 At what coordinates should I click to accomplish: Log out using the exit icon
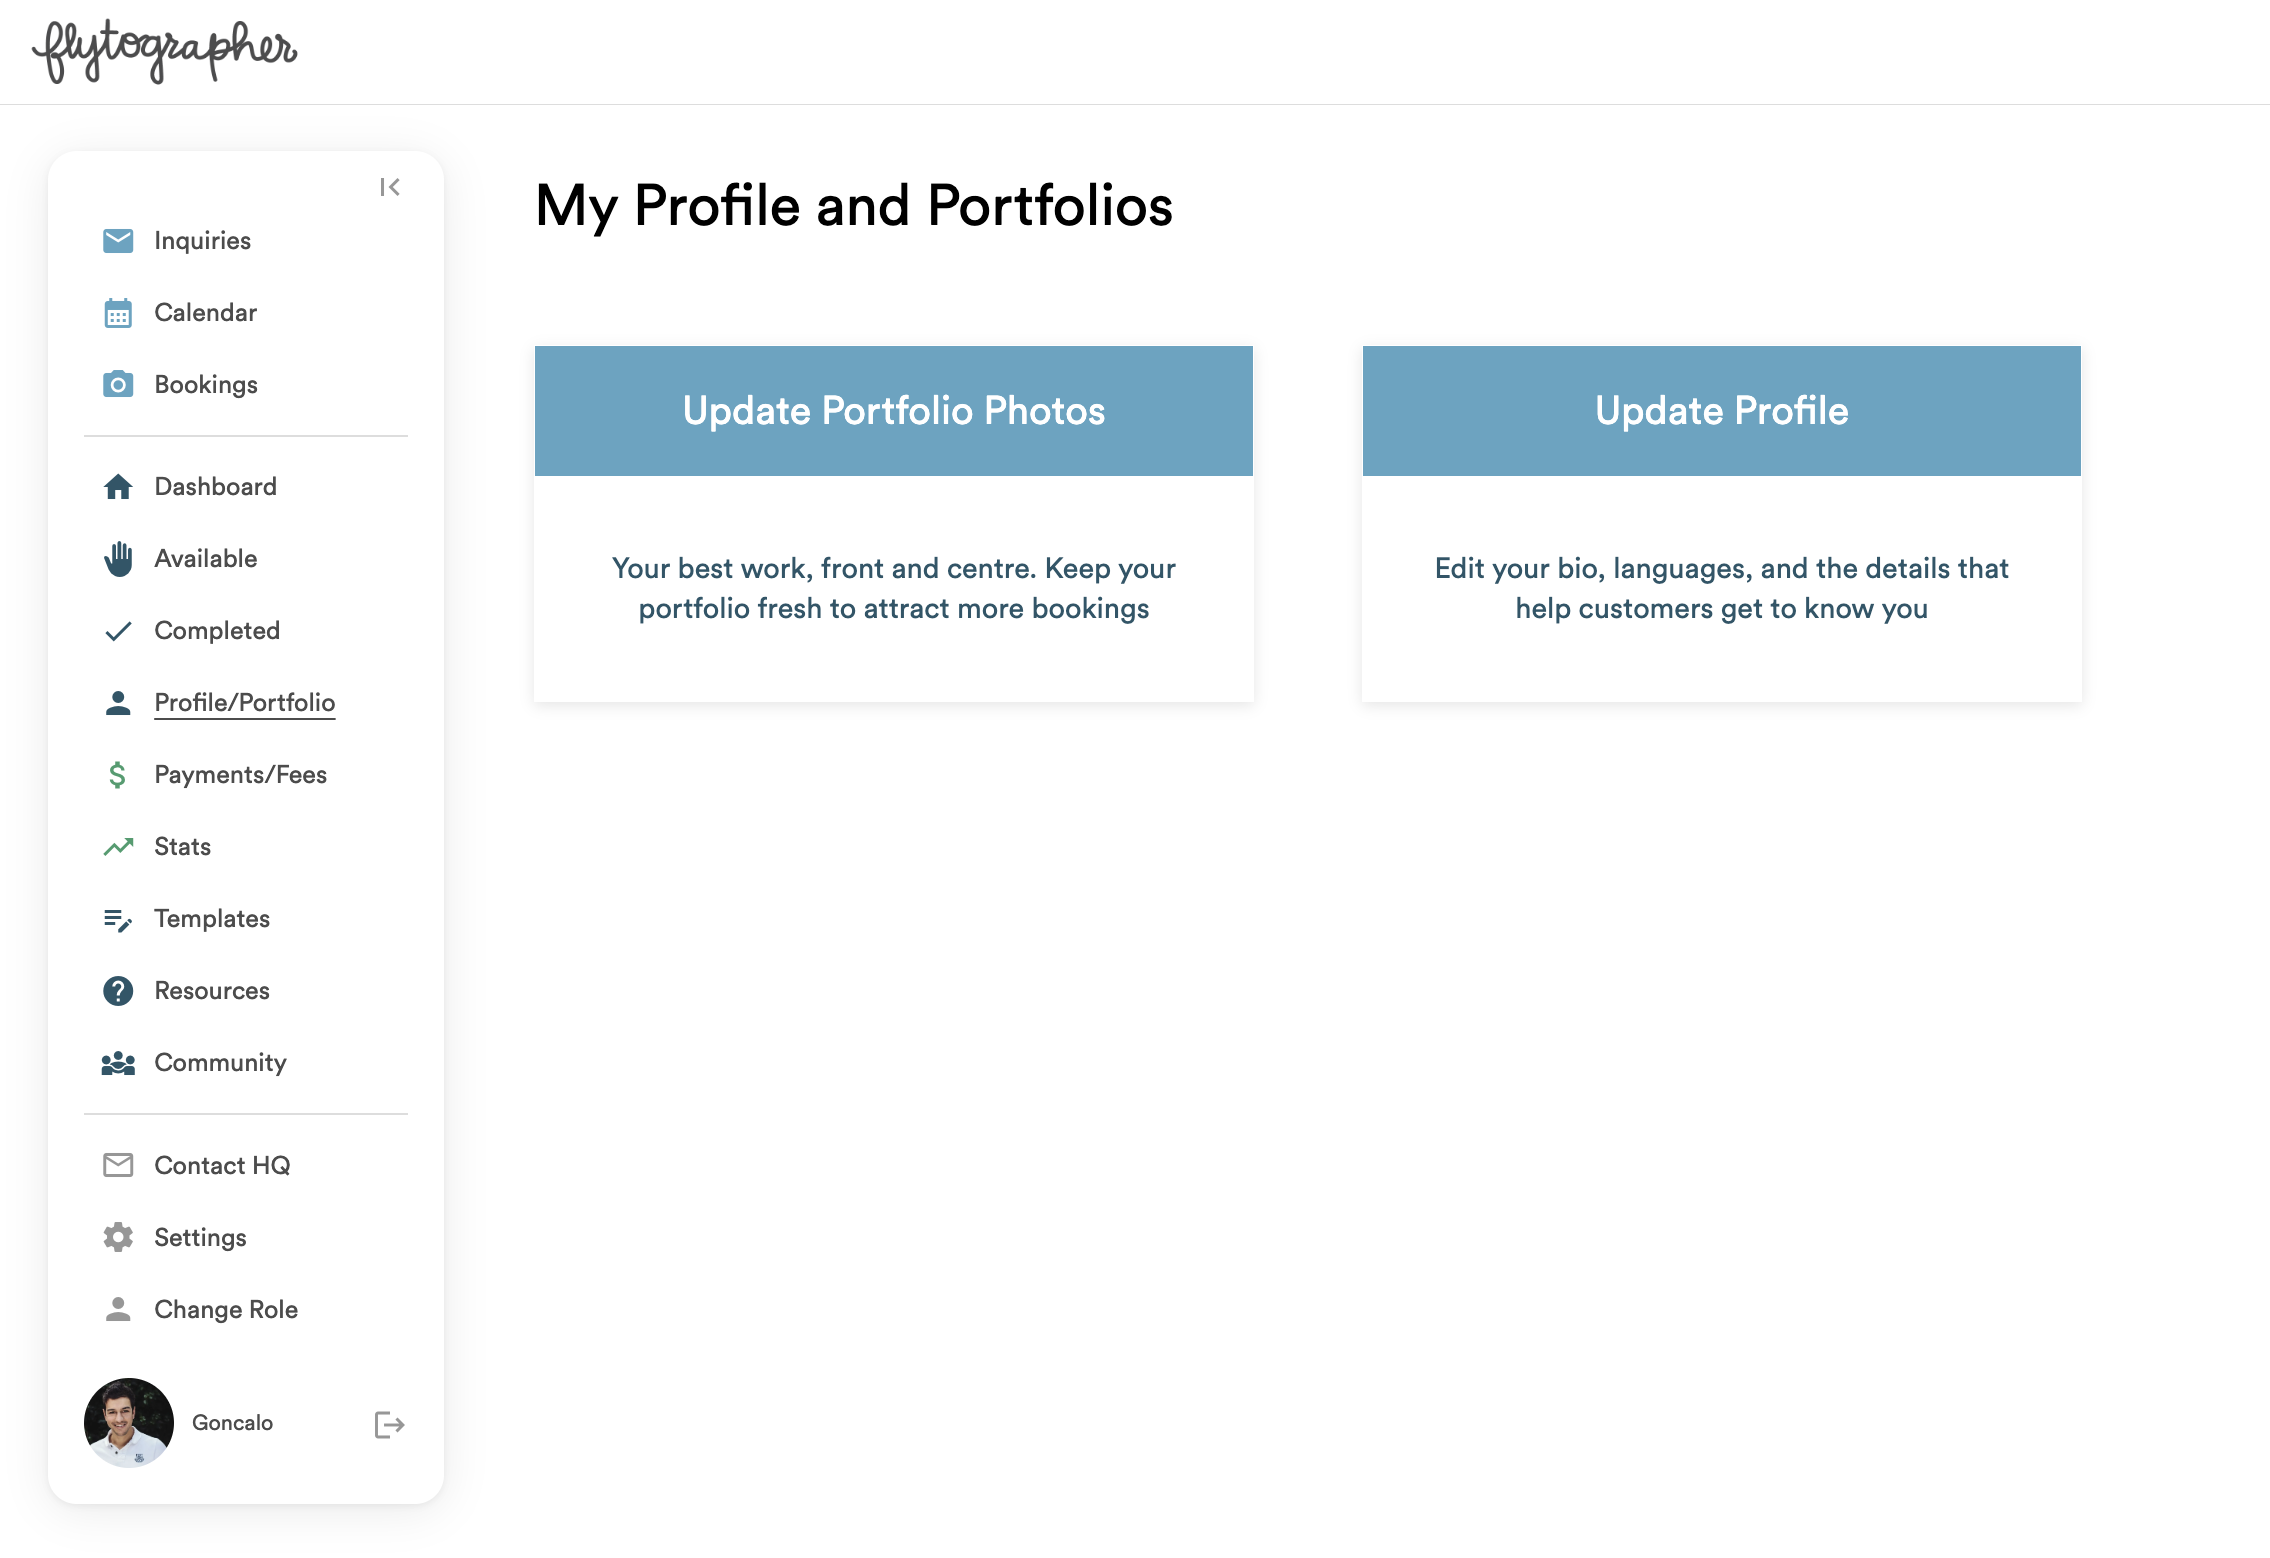point(389,1424)
